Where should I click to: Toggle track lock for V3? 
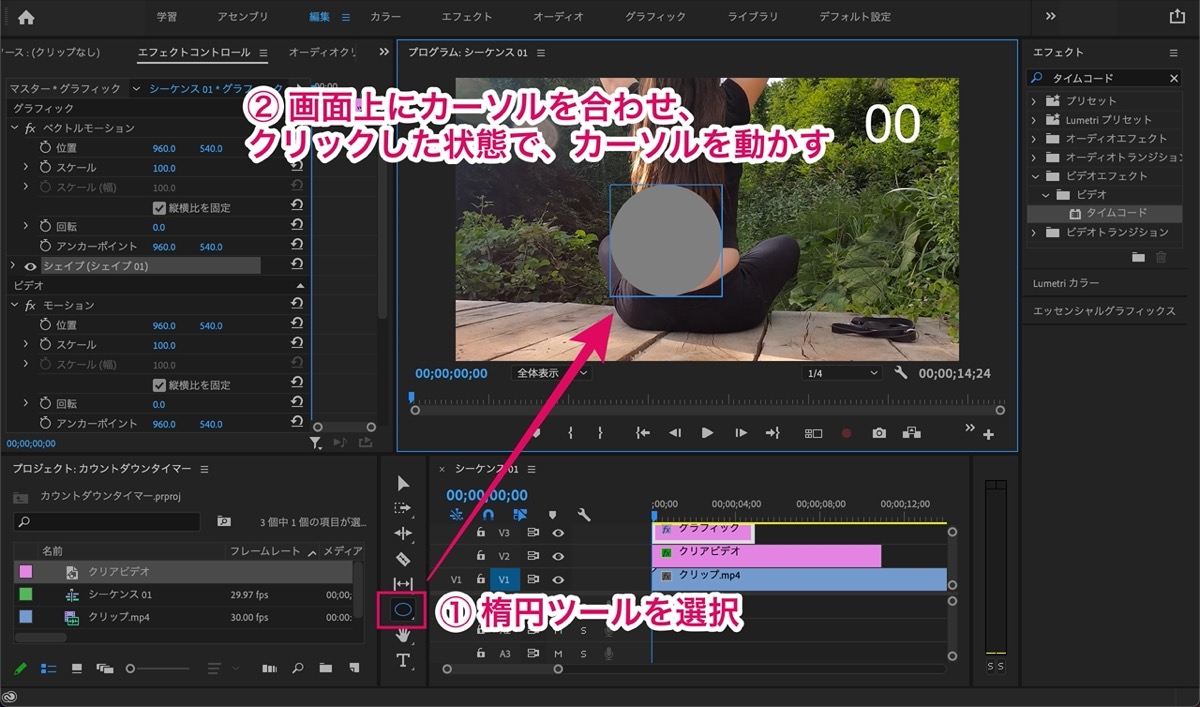click(480, 533)
